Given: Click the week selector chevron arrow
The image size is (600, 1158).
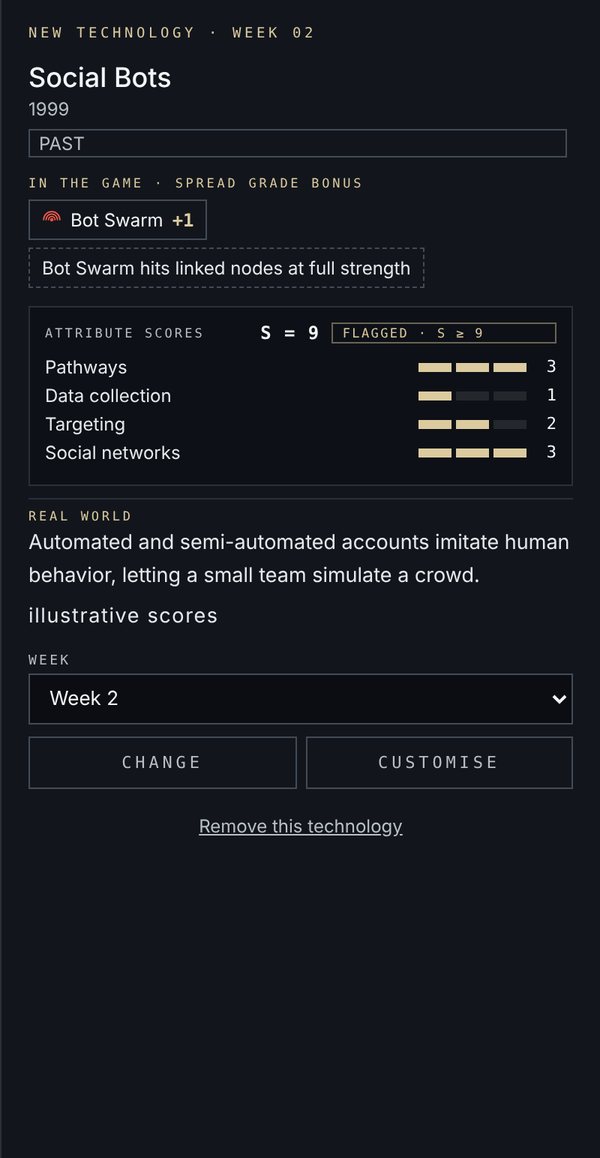Looking at the screenshot, I should (559, 699).
